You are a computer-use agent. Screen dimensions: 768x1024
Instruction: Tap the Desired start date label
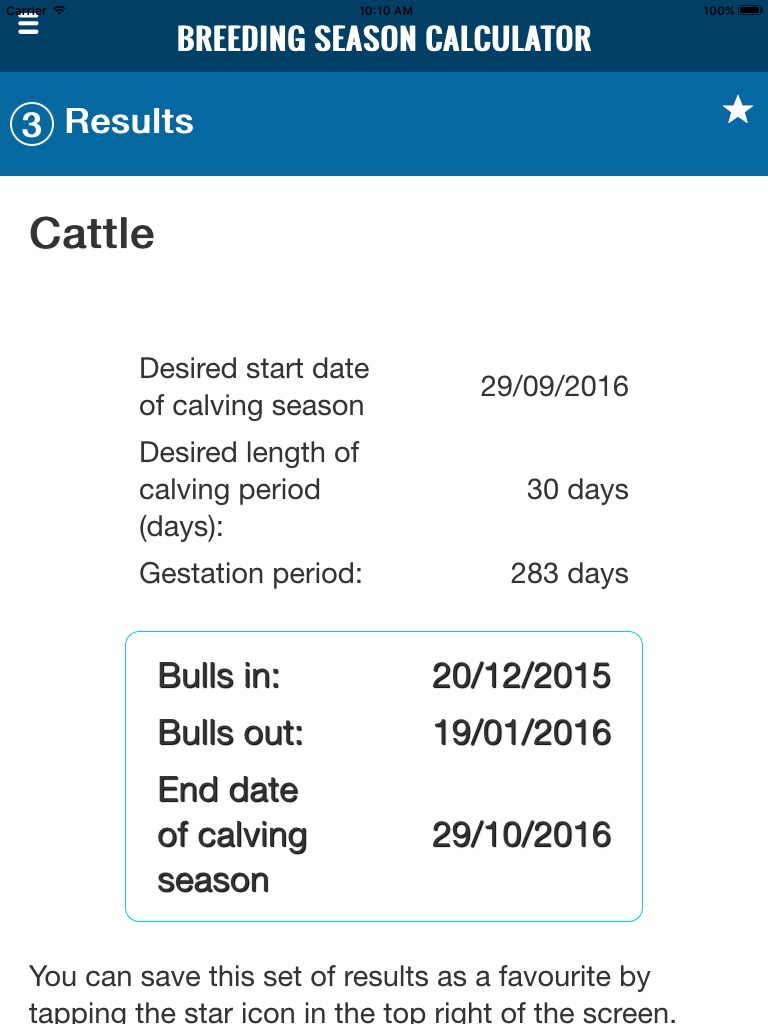pos(254,387)
